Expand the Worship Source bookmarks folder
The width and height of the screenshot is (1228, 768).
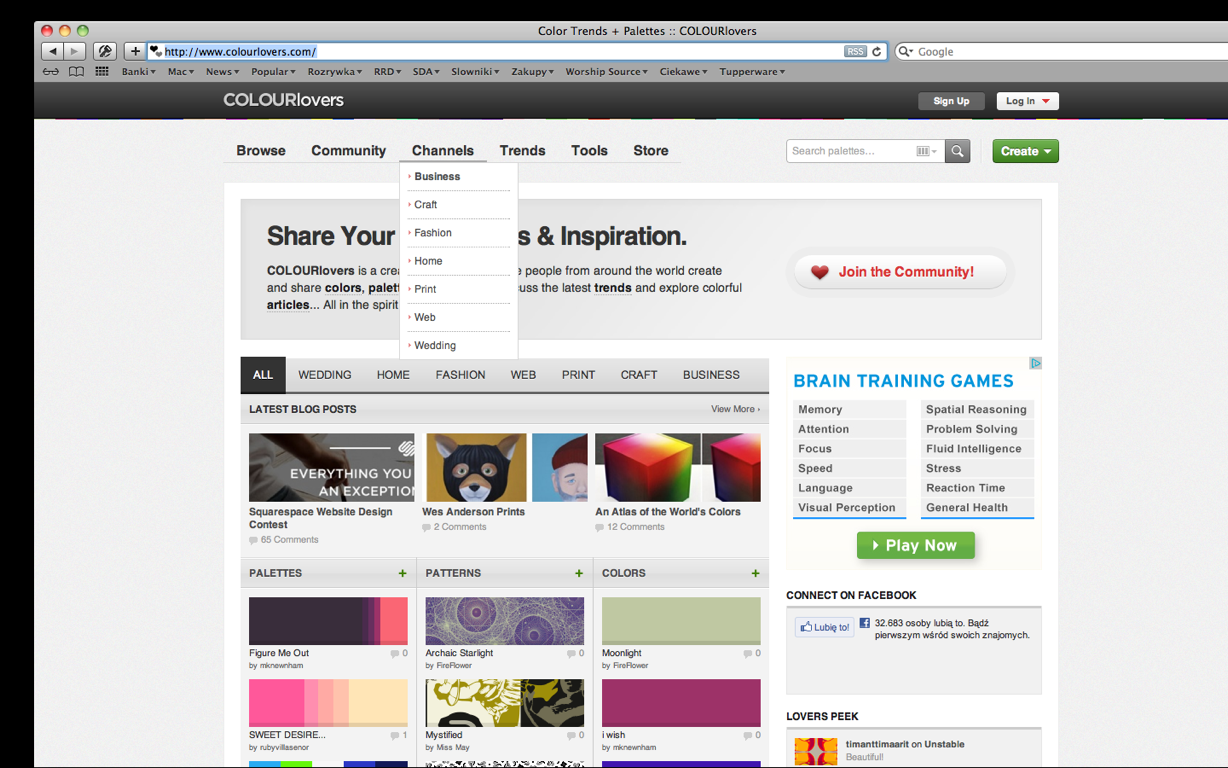coord(606,72)
